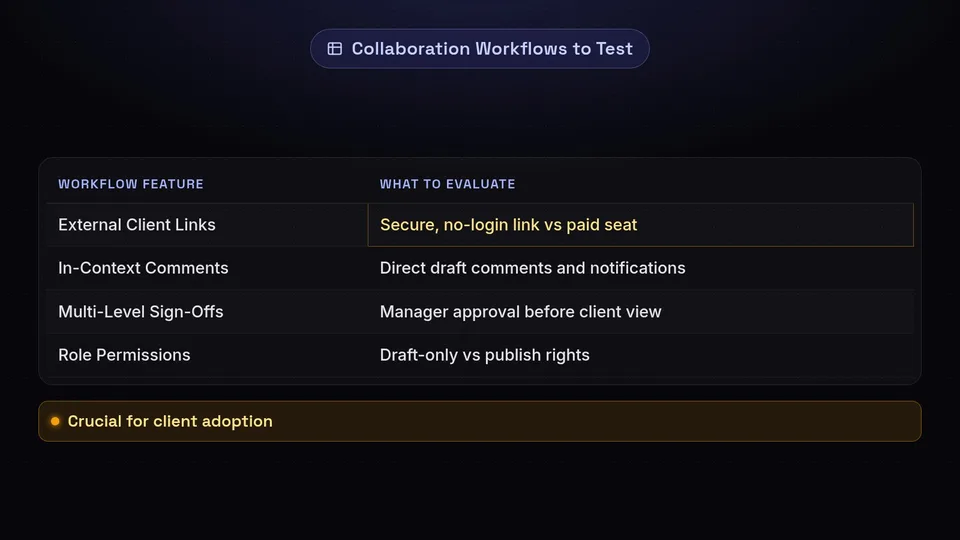Click 'Draft-only vs publish rights' cell
This screenshot has width=960, height=540.
pos(640,355)
